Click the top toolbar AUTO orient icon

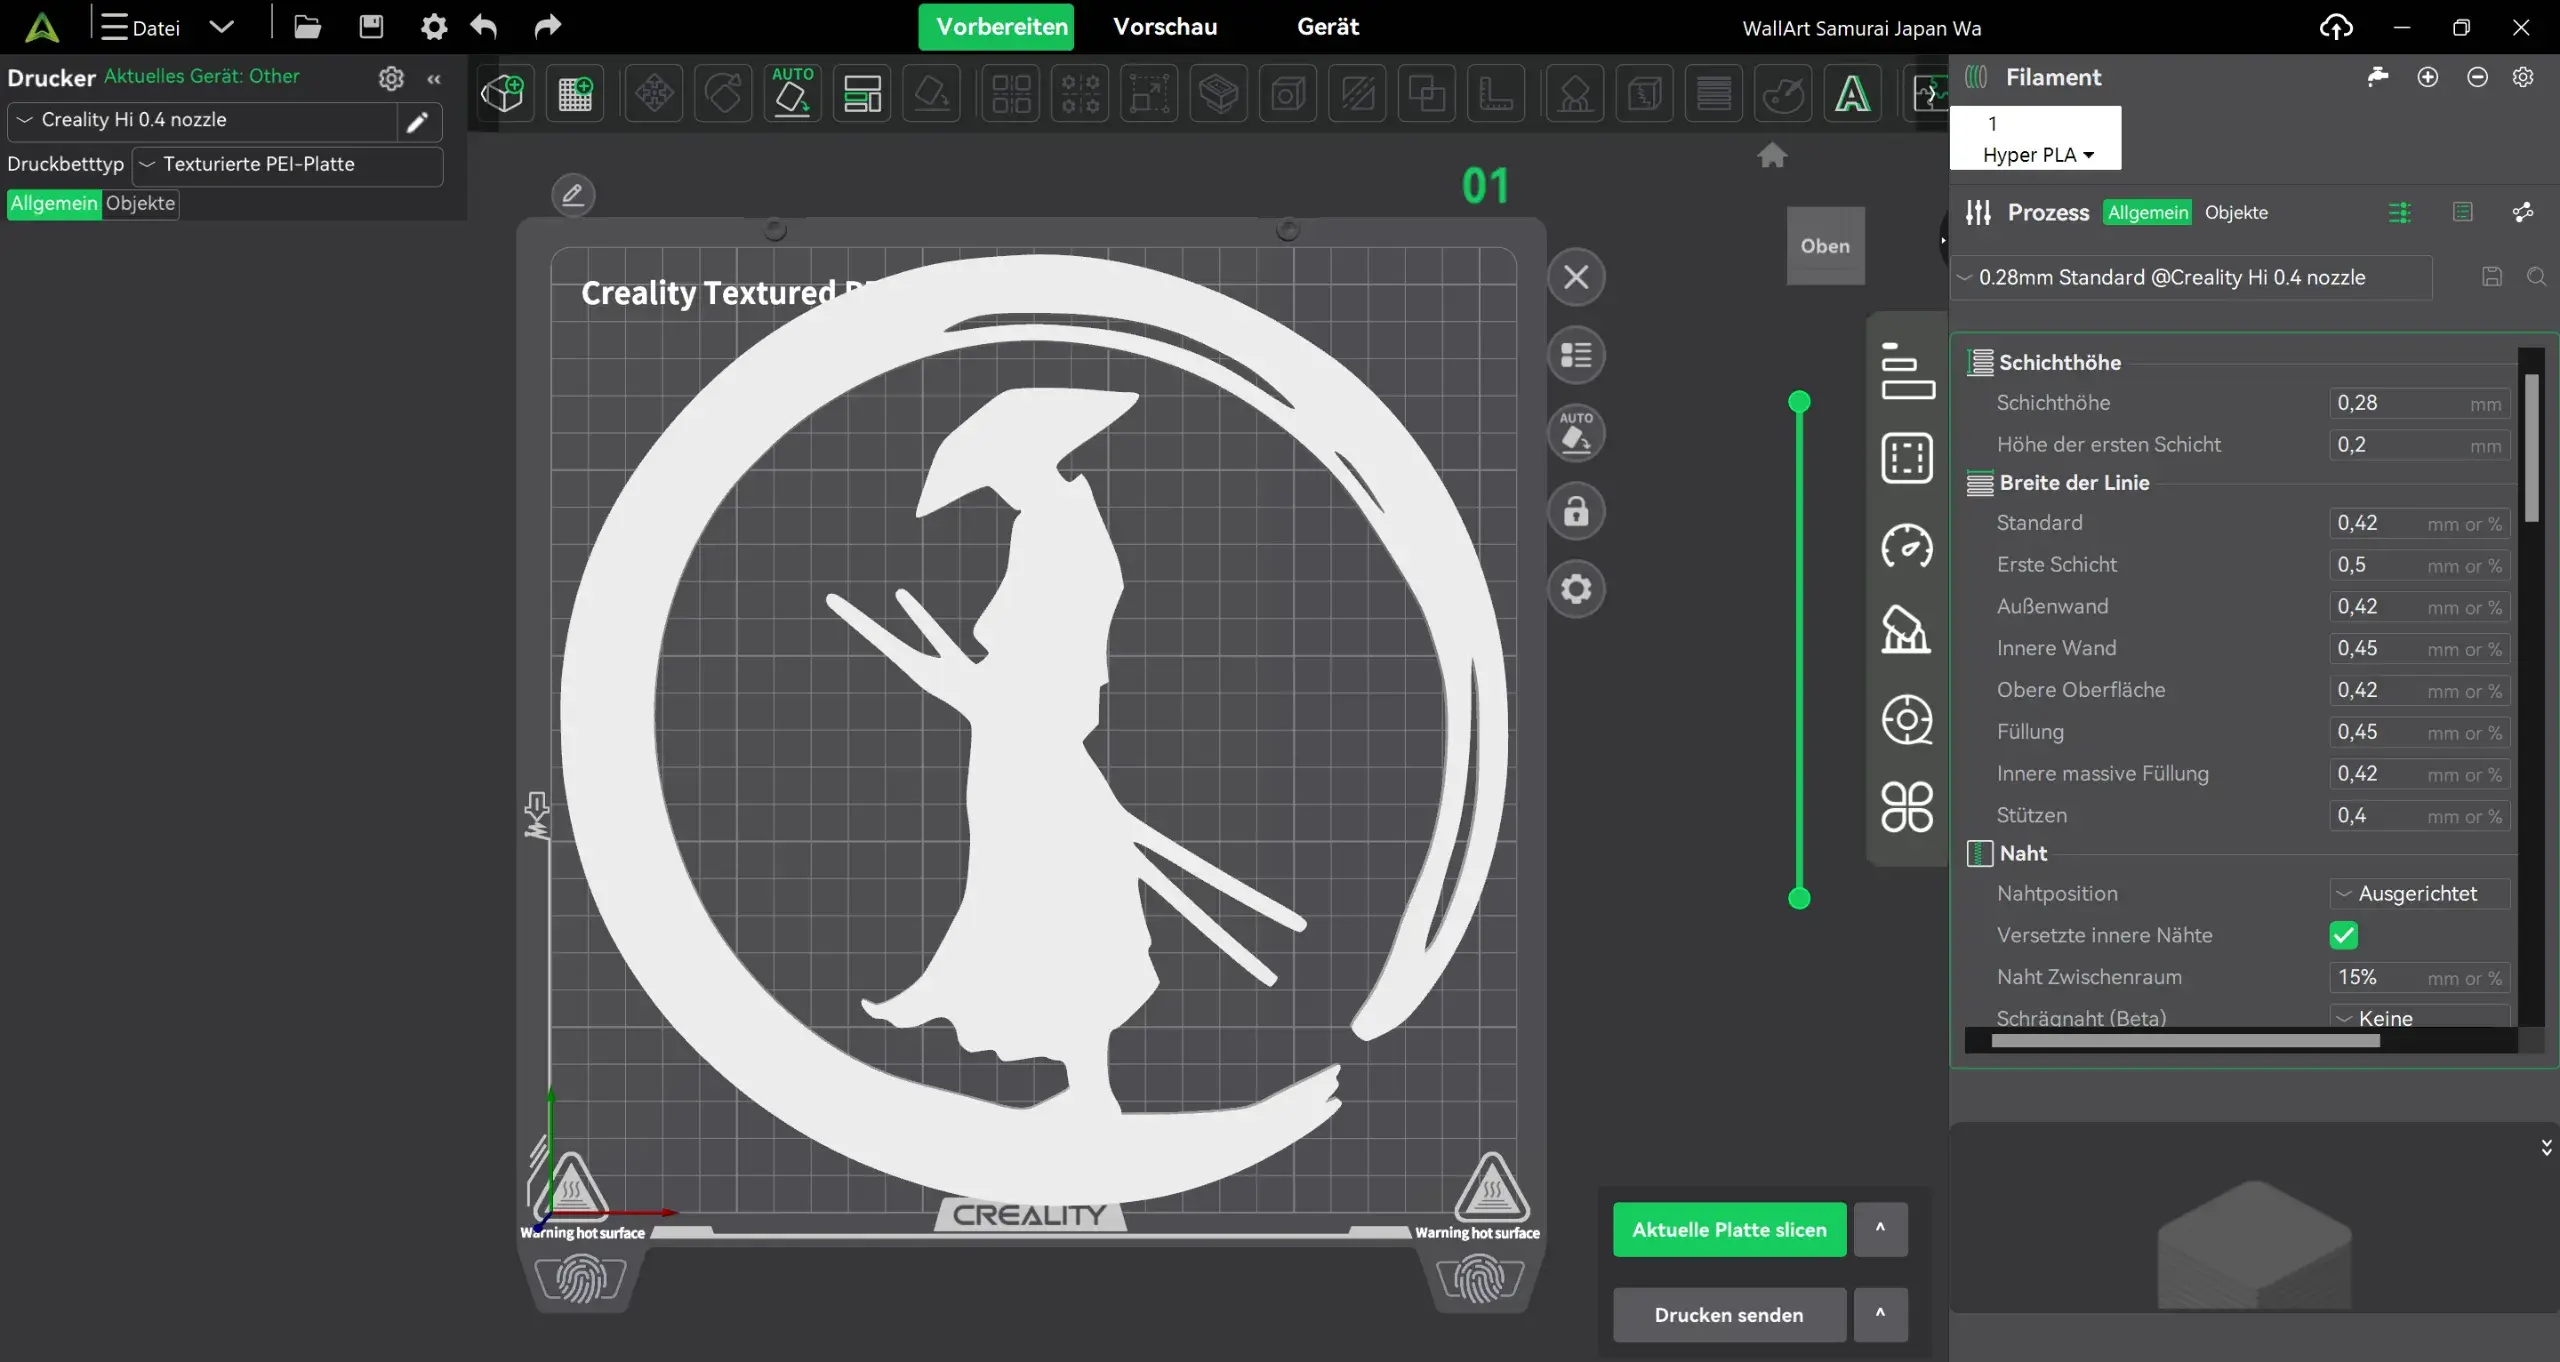tap(793, 94)
